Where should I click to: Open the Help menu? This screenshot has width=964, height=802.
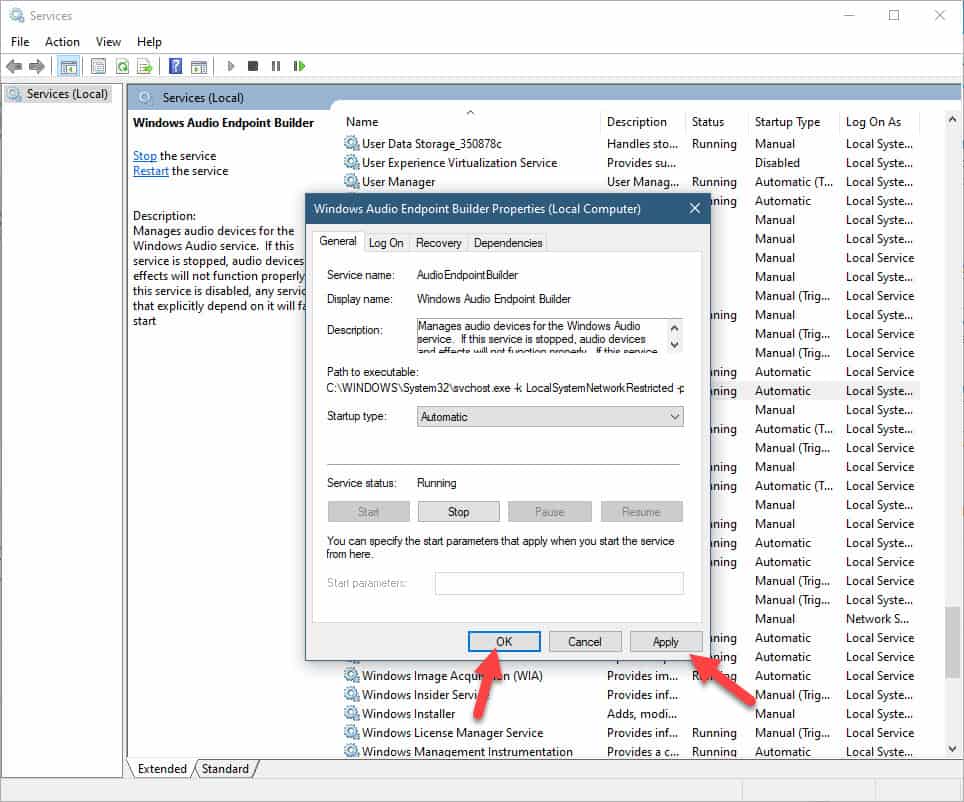(149, 42)
